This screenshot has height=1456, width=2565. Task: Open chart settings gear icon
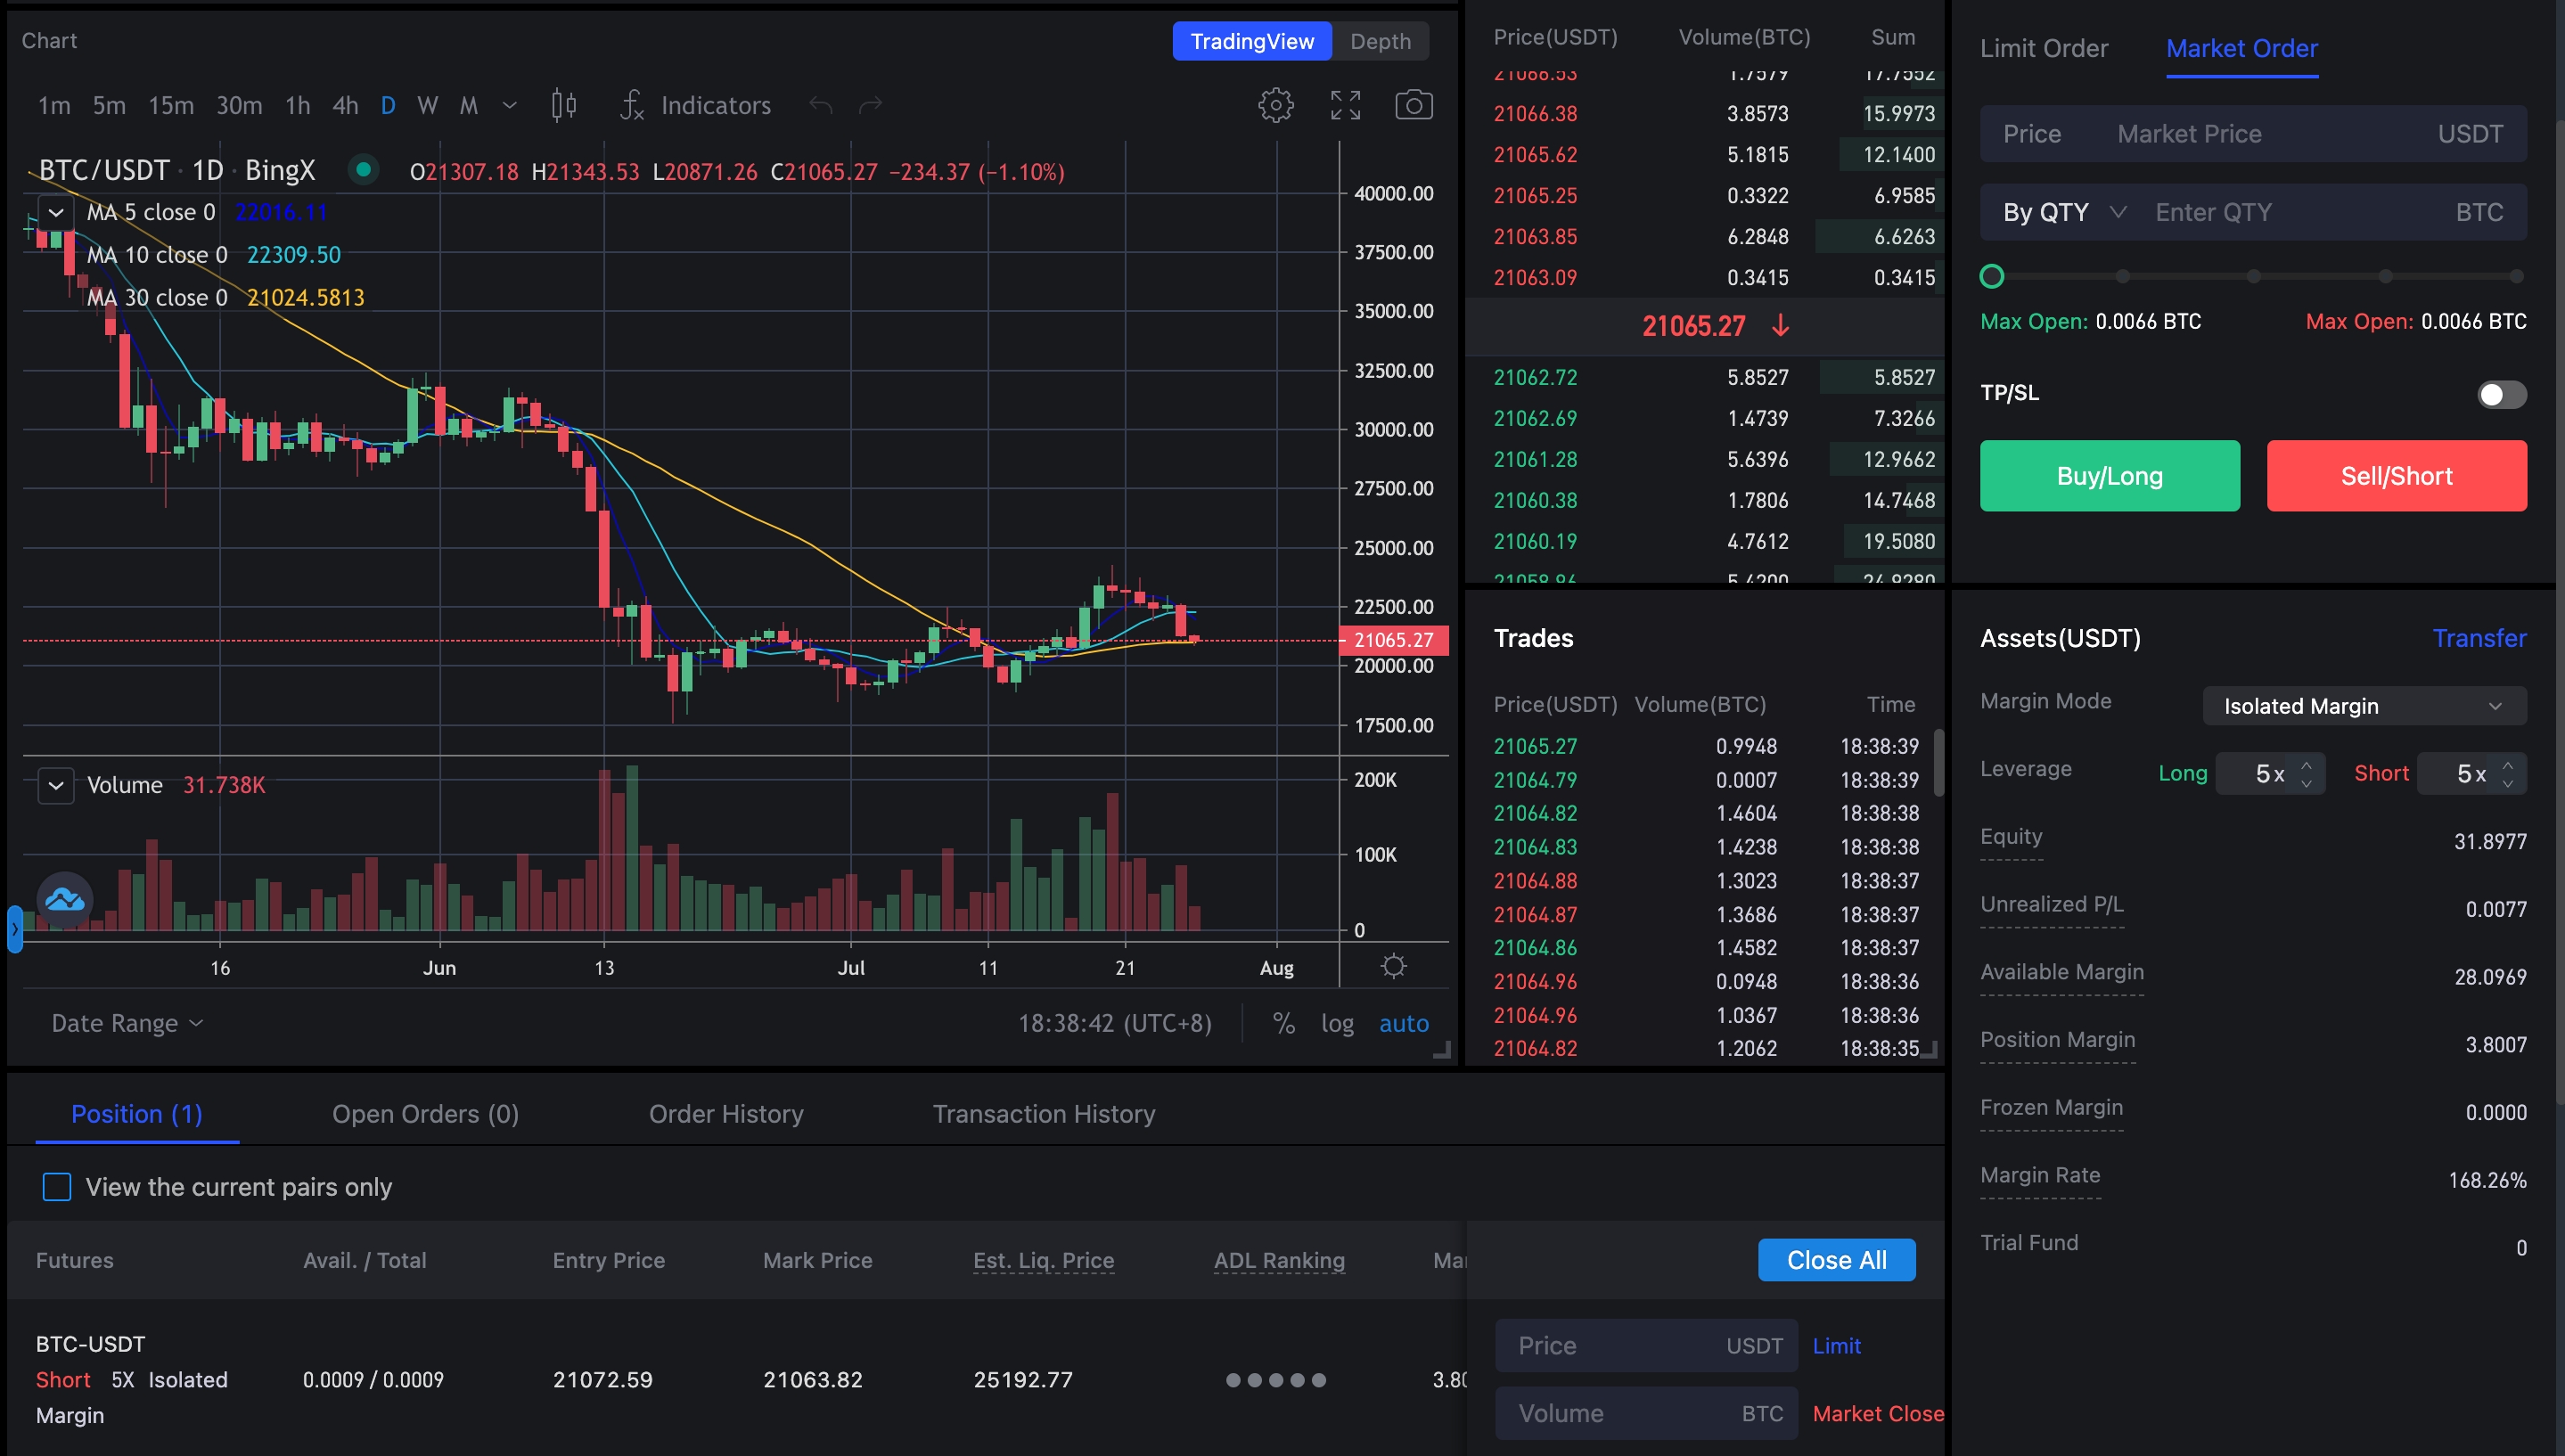click(1275, 105)
